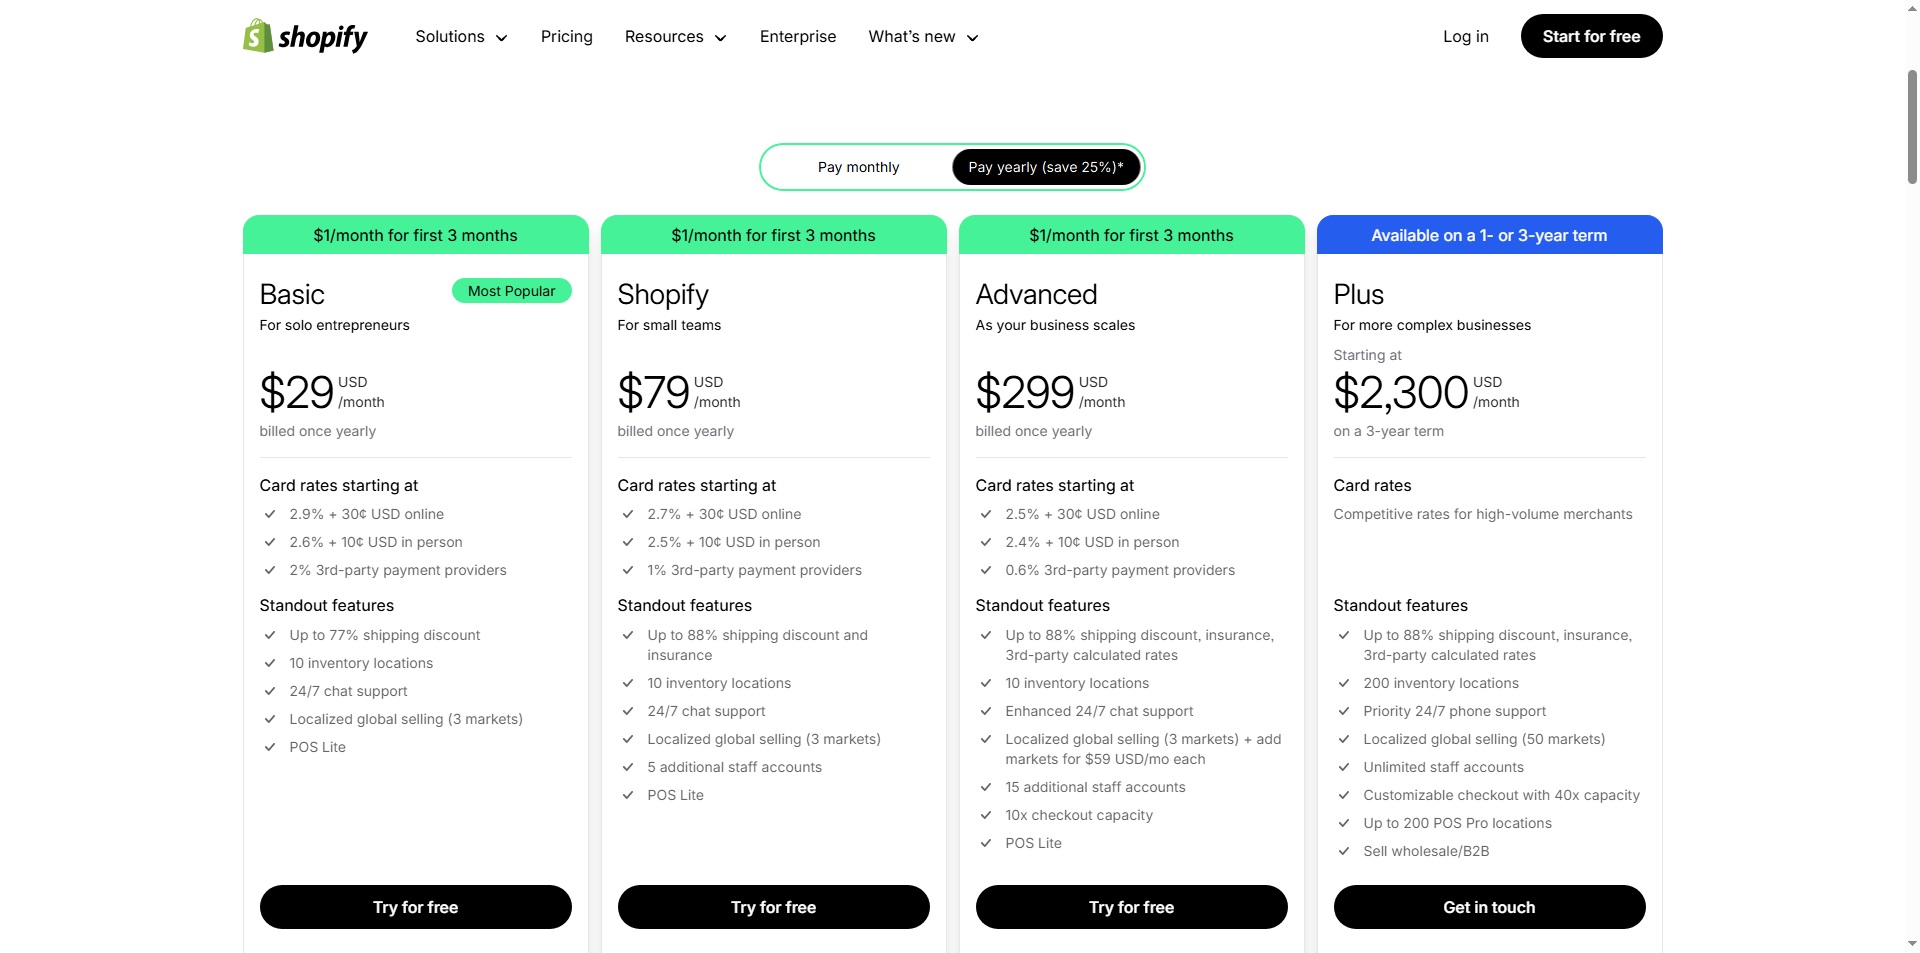The image size is (1920, 953).
Task: Click checkmark next to 5 additional staff accounts
Action: click(628, 767)
